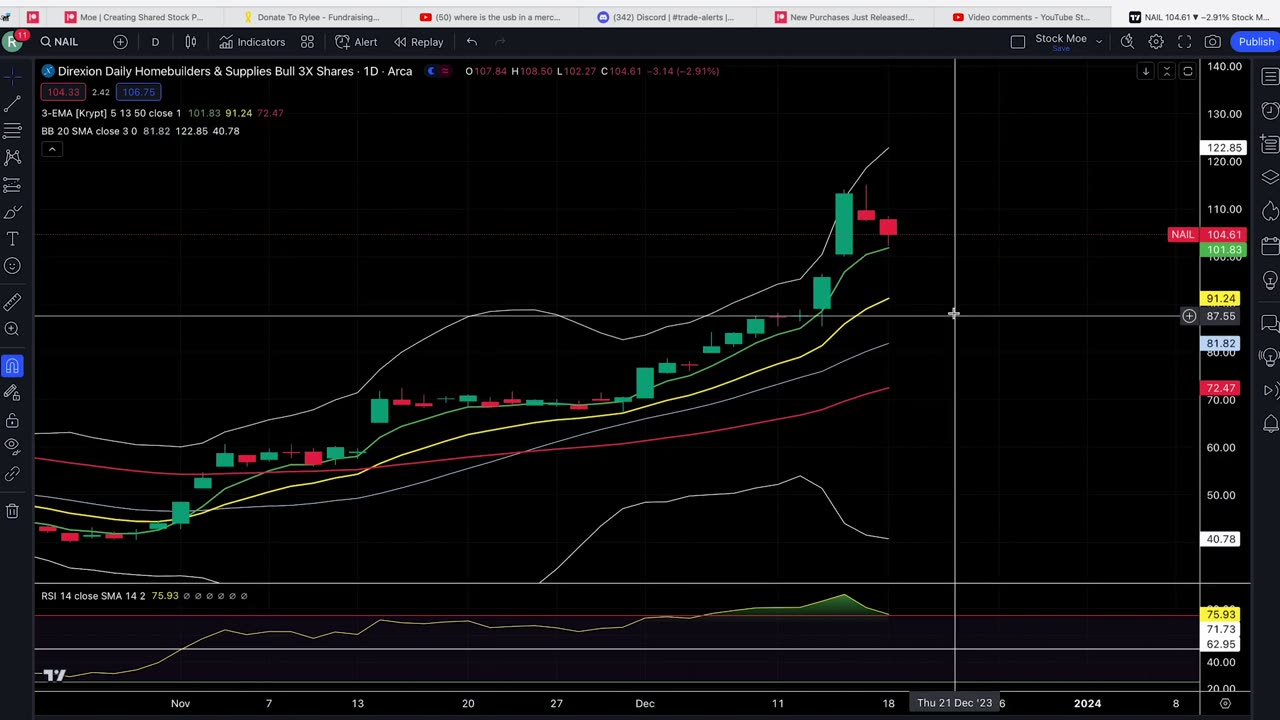Click the plus button at 87.55 price
This screenshot has width=1280, height=720.
click(1189, 316)
